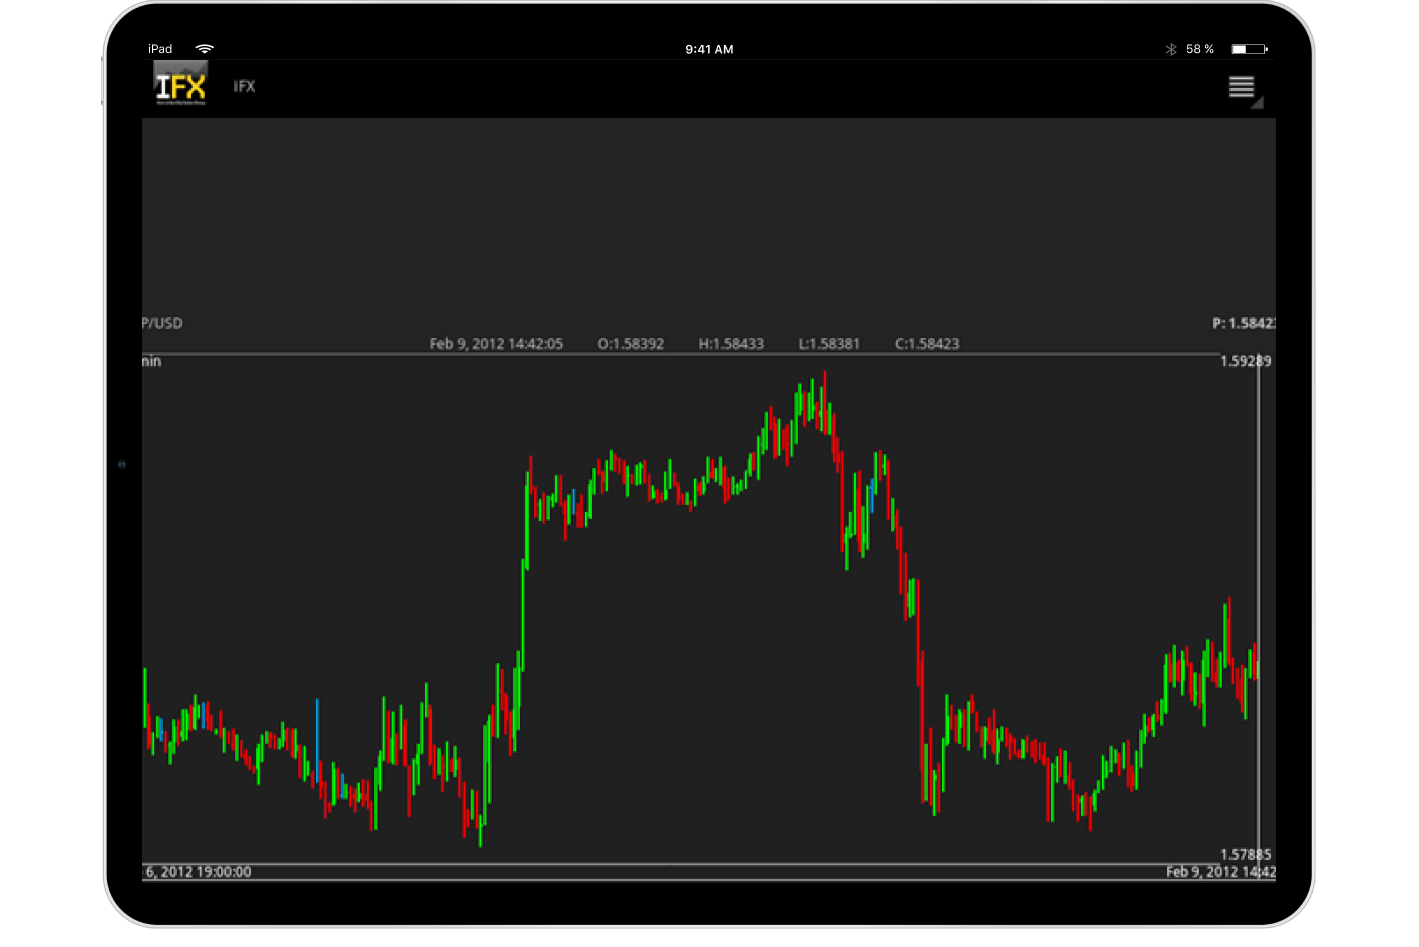Tap the C:1.58423 close value
The height and width of the screenshot is (947, 1419).
point(927,343)
